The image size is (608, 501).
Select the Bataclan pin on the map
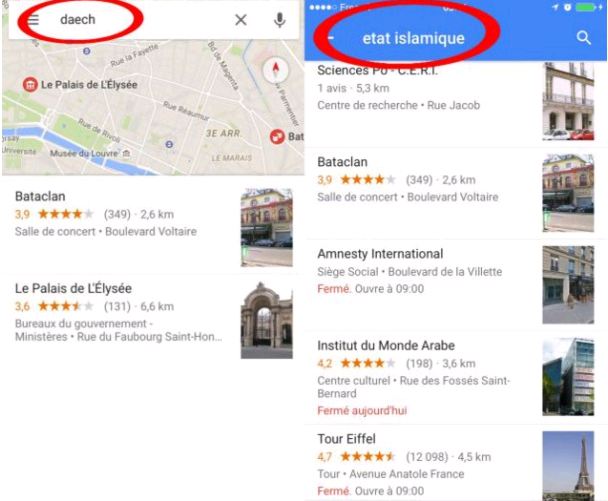pos(277,136)
